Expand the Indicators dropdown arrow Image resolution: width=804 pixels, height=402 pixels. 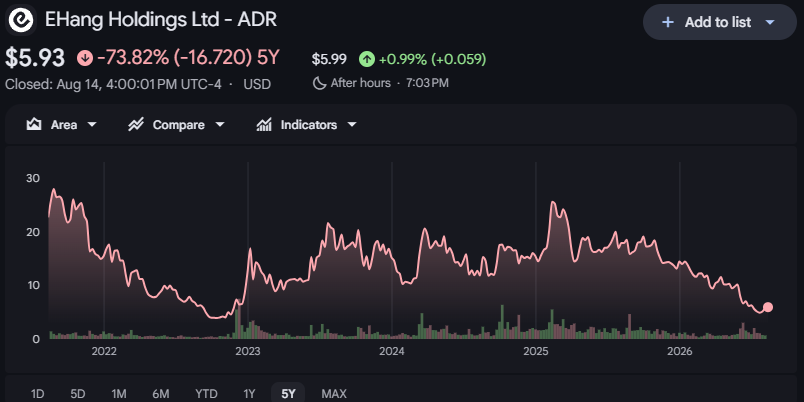[352, 125]
